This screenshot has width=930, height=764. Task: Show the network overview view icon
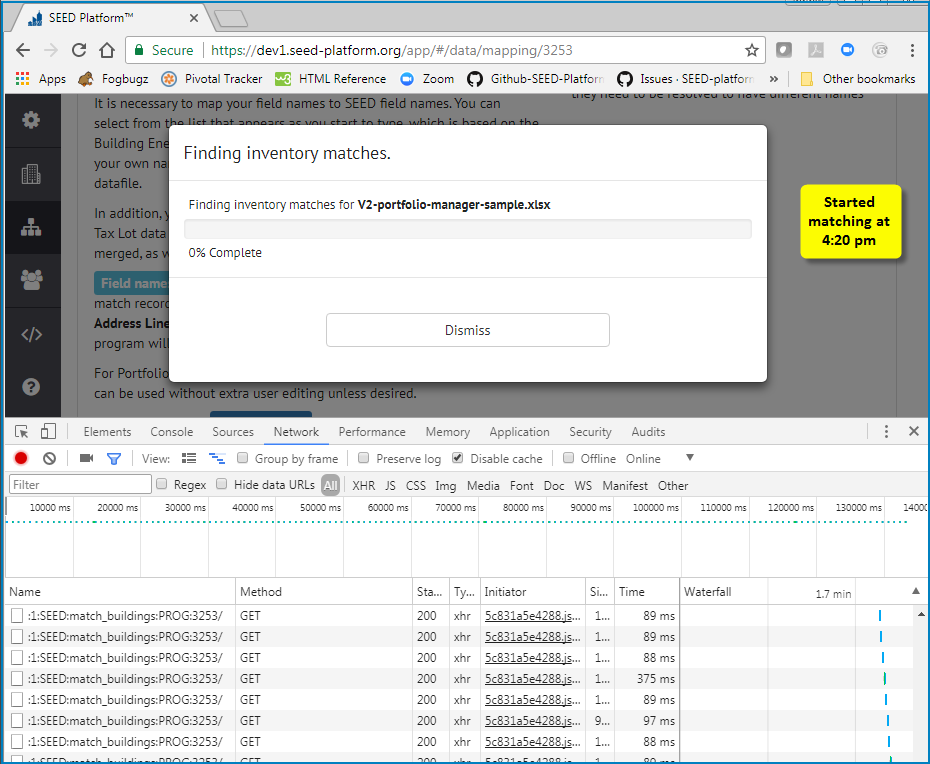[x=217, y=459]
